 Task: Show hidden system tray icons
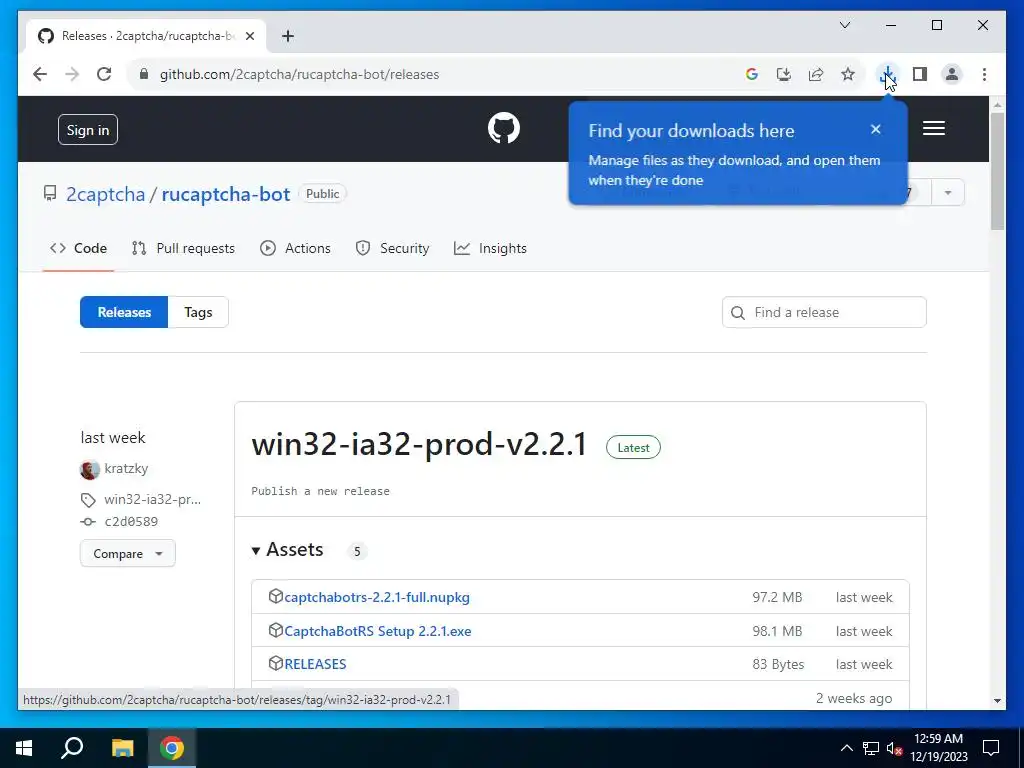846,748
